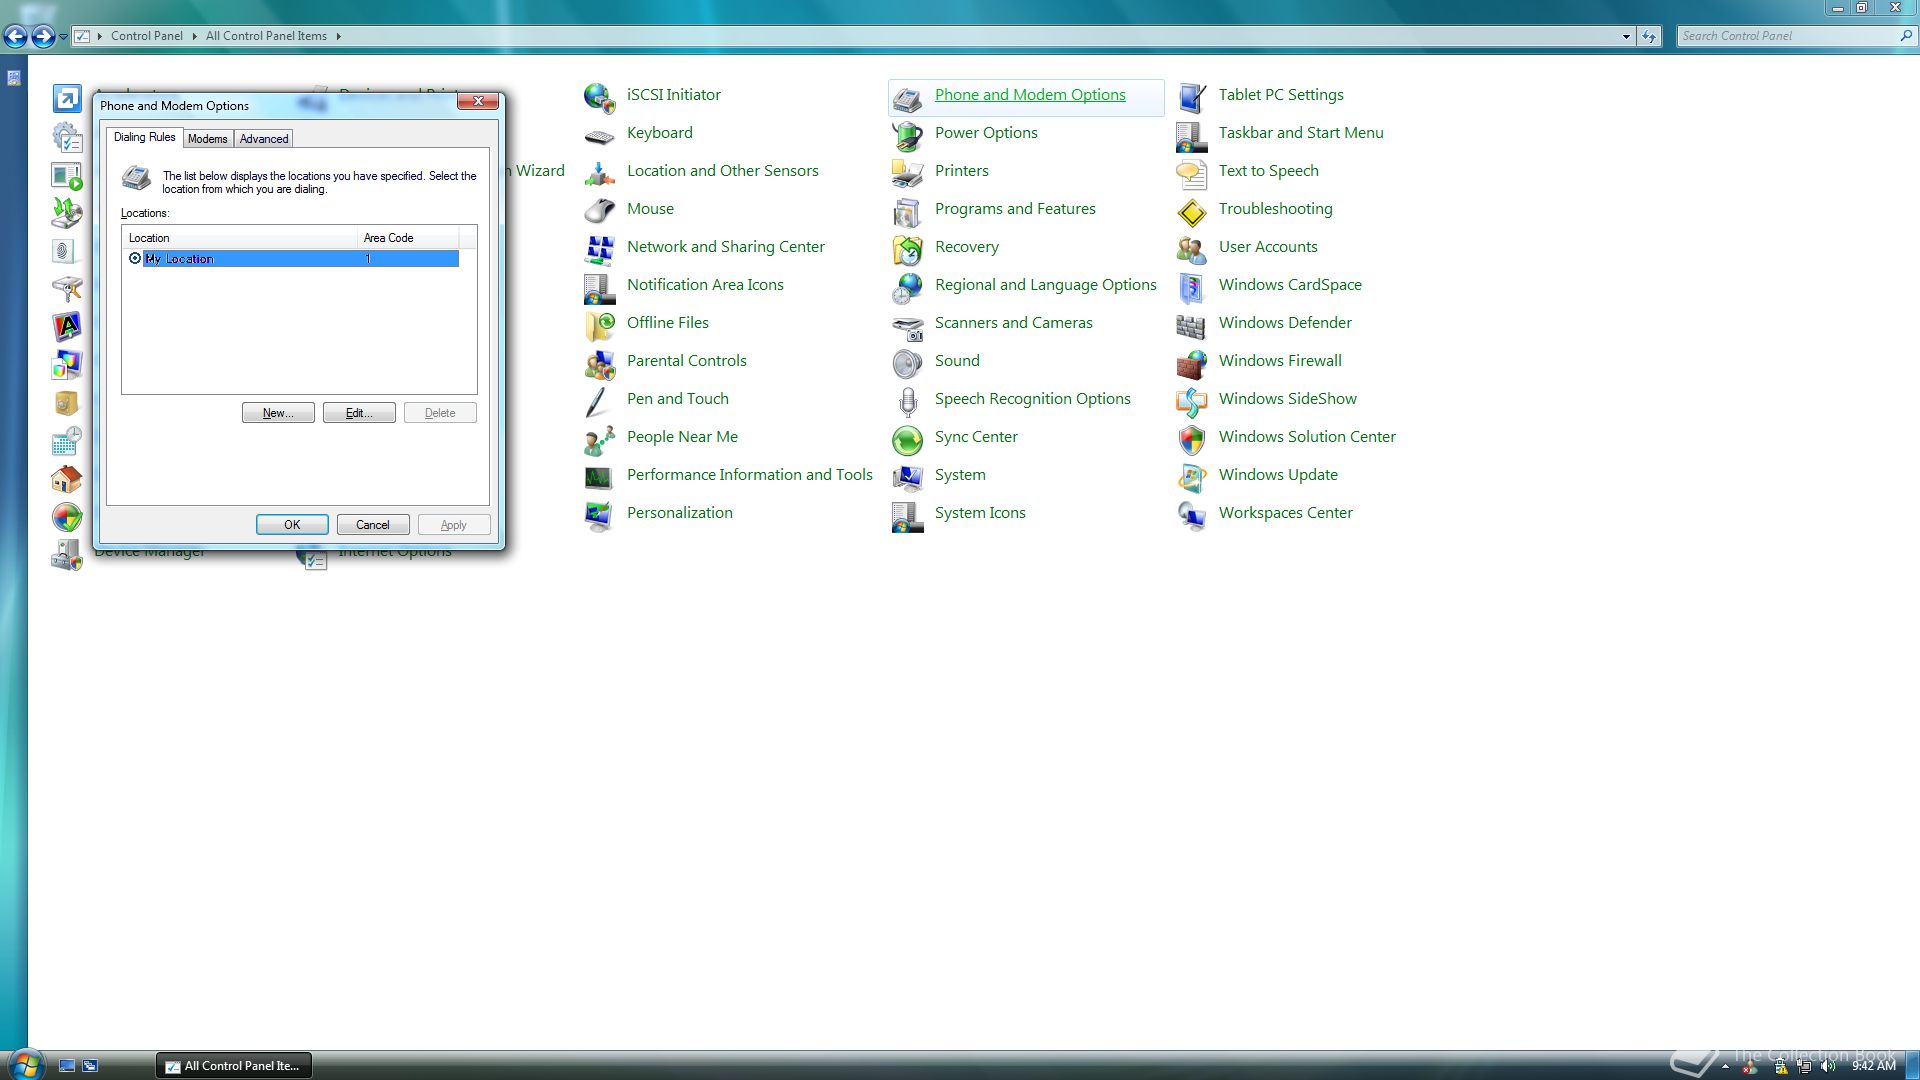Open the Notification Area Icons icon
Image resolution: width=1920 pixels, height=1080 pixels.
pyautogui.click(x=599, y=287)
